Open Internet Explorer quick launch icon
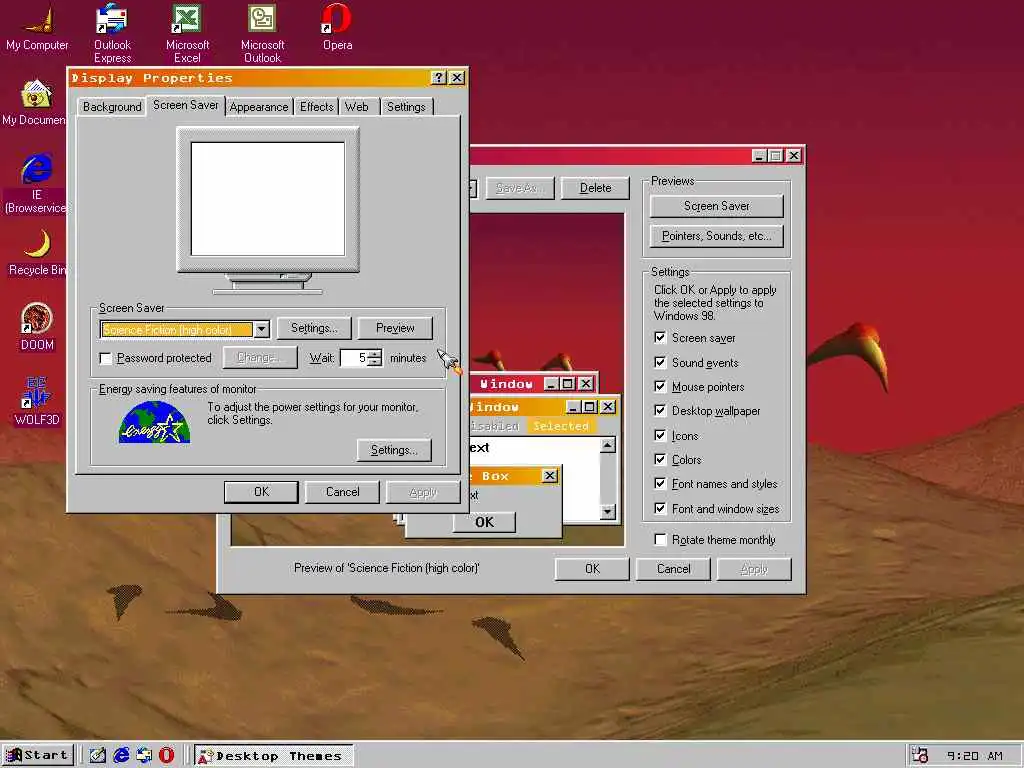 pos(121,756)
